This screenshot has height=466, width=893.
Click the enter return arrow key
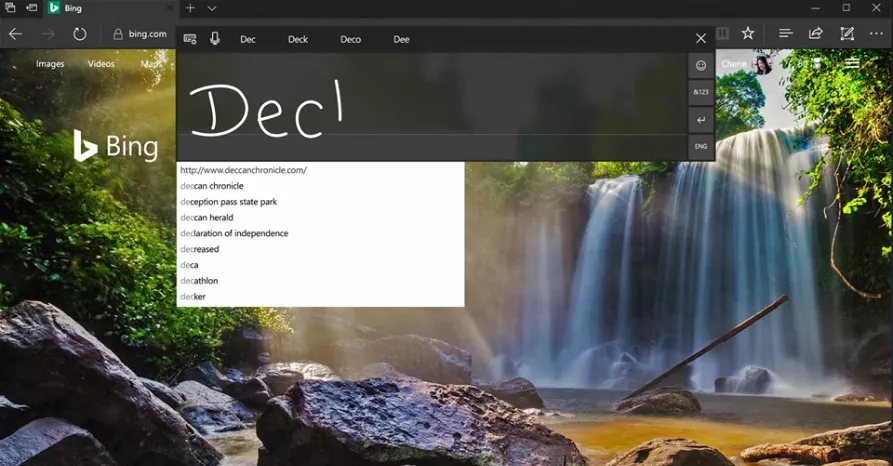pyautogui.click(x=701, y=120)
